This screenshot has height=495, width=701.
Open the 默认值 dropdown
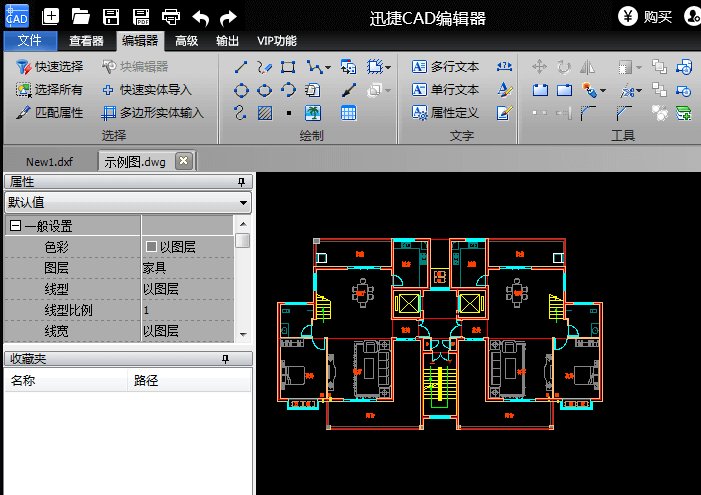pyautogui.click(x=243, y=203)
